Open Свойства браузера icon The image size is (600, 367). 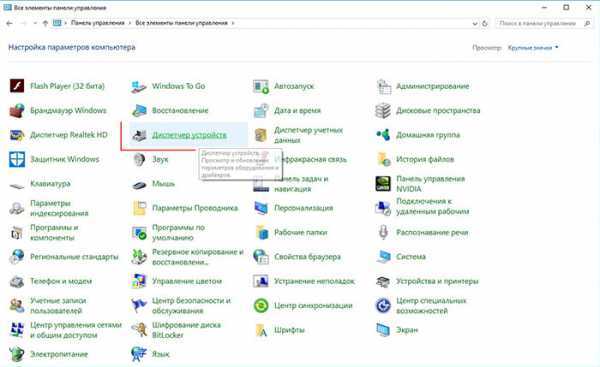261,257
